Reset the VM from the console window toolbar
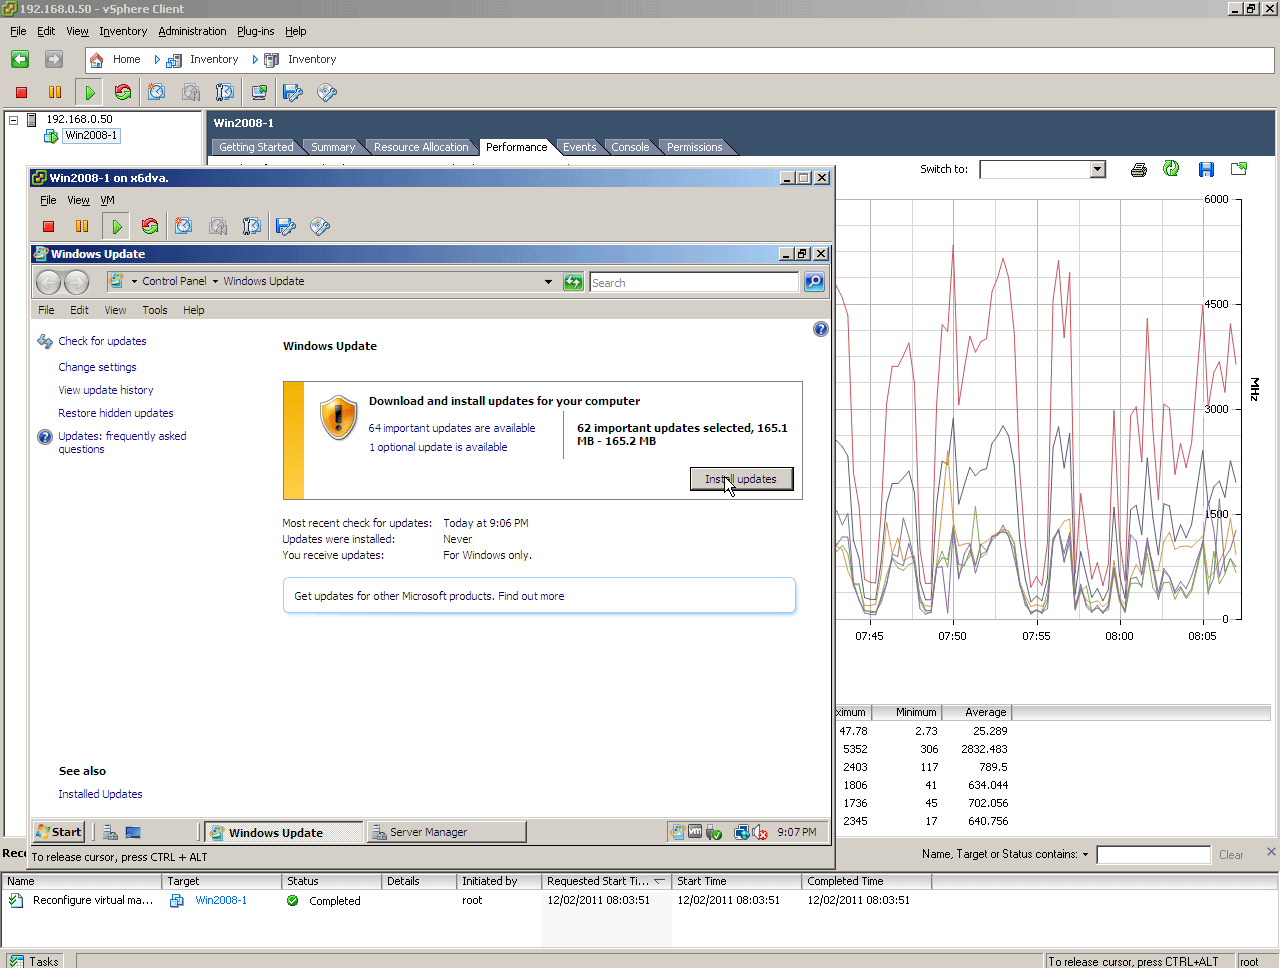This screenshot has width=1280, height=968. pyautogui.click(x=150, y=226)
